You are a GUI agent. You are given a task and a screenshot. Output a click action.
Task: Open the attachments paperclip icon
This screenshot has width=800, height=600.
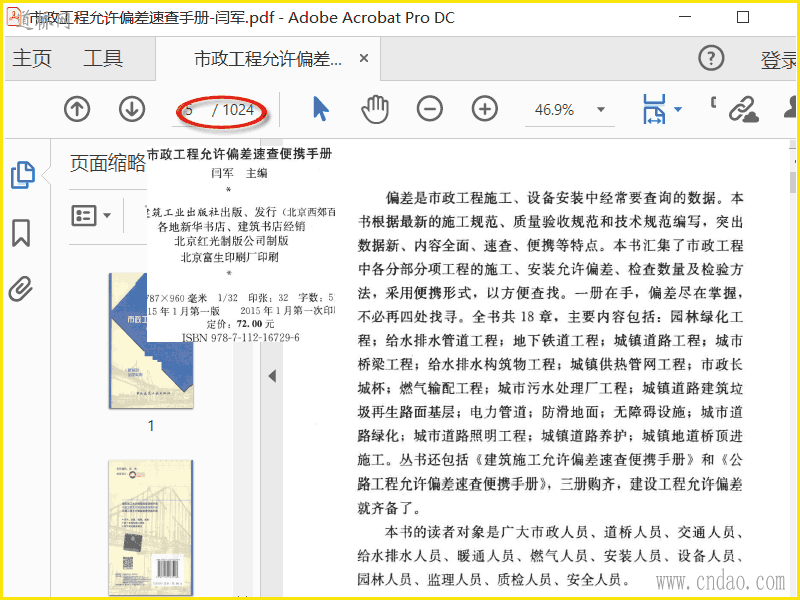click(21, 289)
